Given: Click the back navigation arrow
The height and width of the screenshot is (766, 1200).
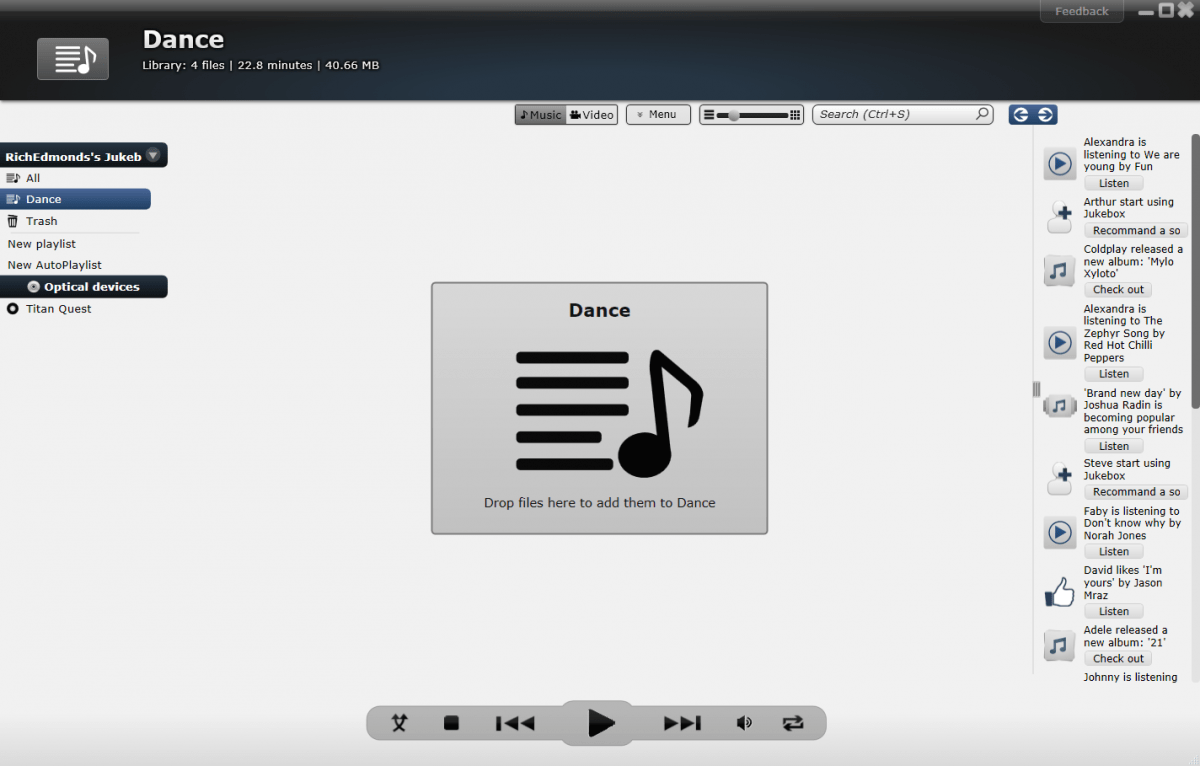Looking at the screenshot, I should (1019, 114).
